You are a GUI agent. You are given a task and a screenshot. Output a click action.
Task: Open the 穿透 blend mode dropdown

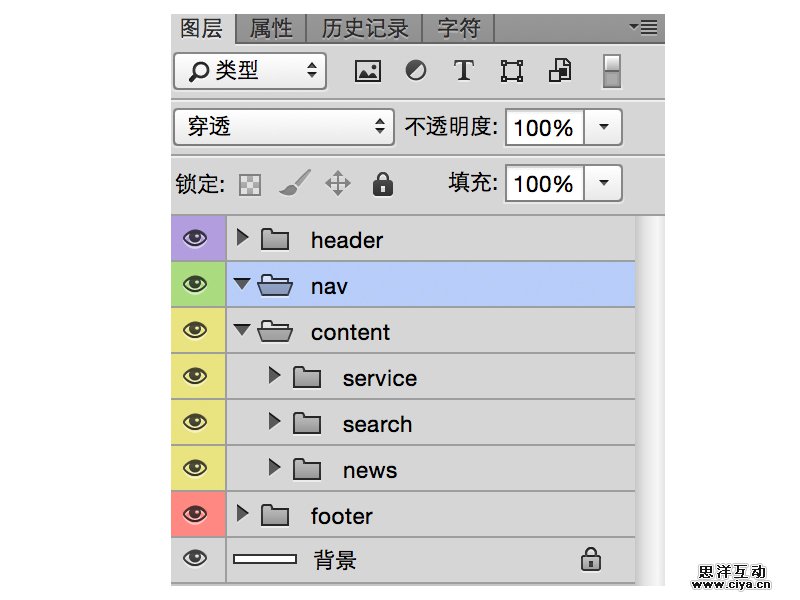click(x=283, y=127)
